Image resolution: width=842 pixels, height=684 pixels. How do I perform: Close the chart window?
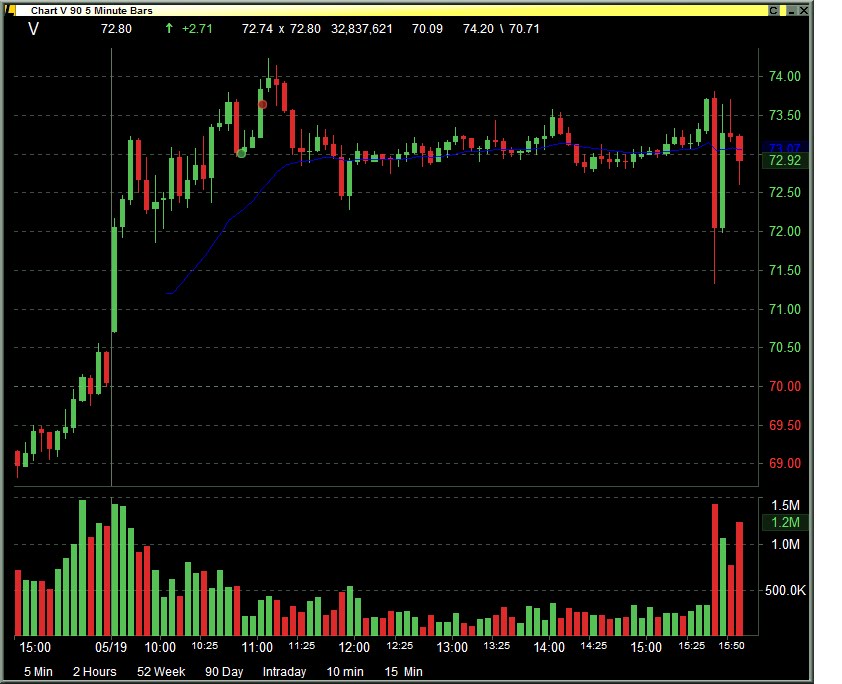point(804,10)
